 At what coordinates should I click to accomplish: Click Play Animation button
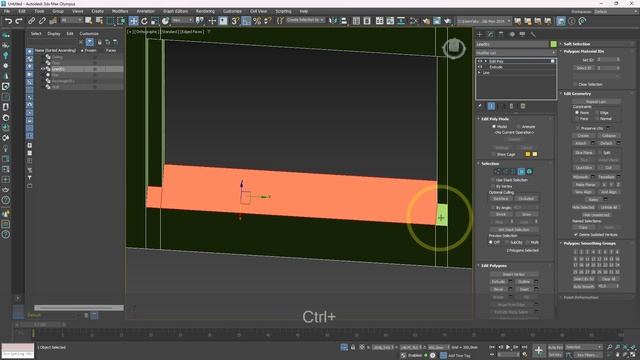[508, 347]
